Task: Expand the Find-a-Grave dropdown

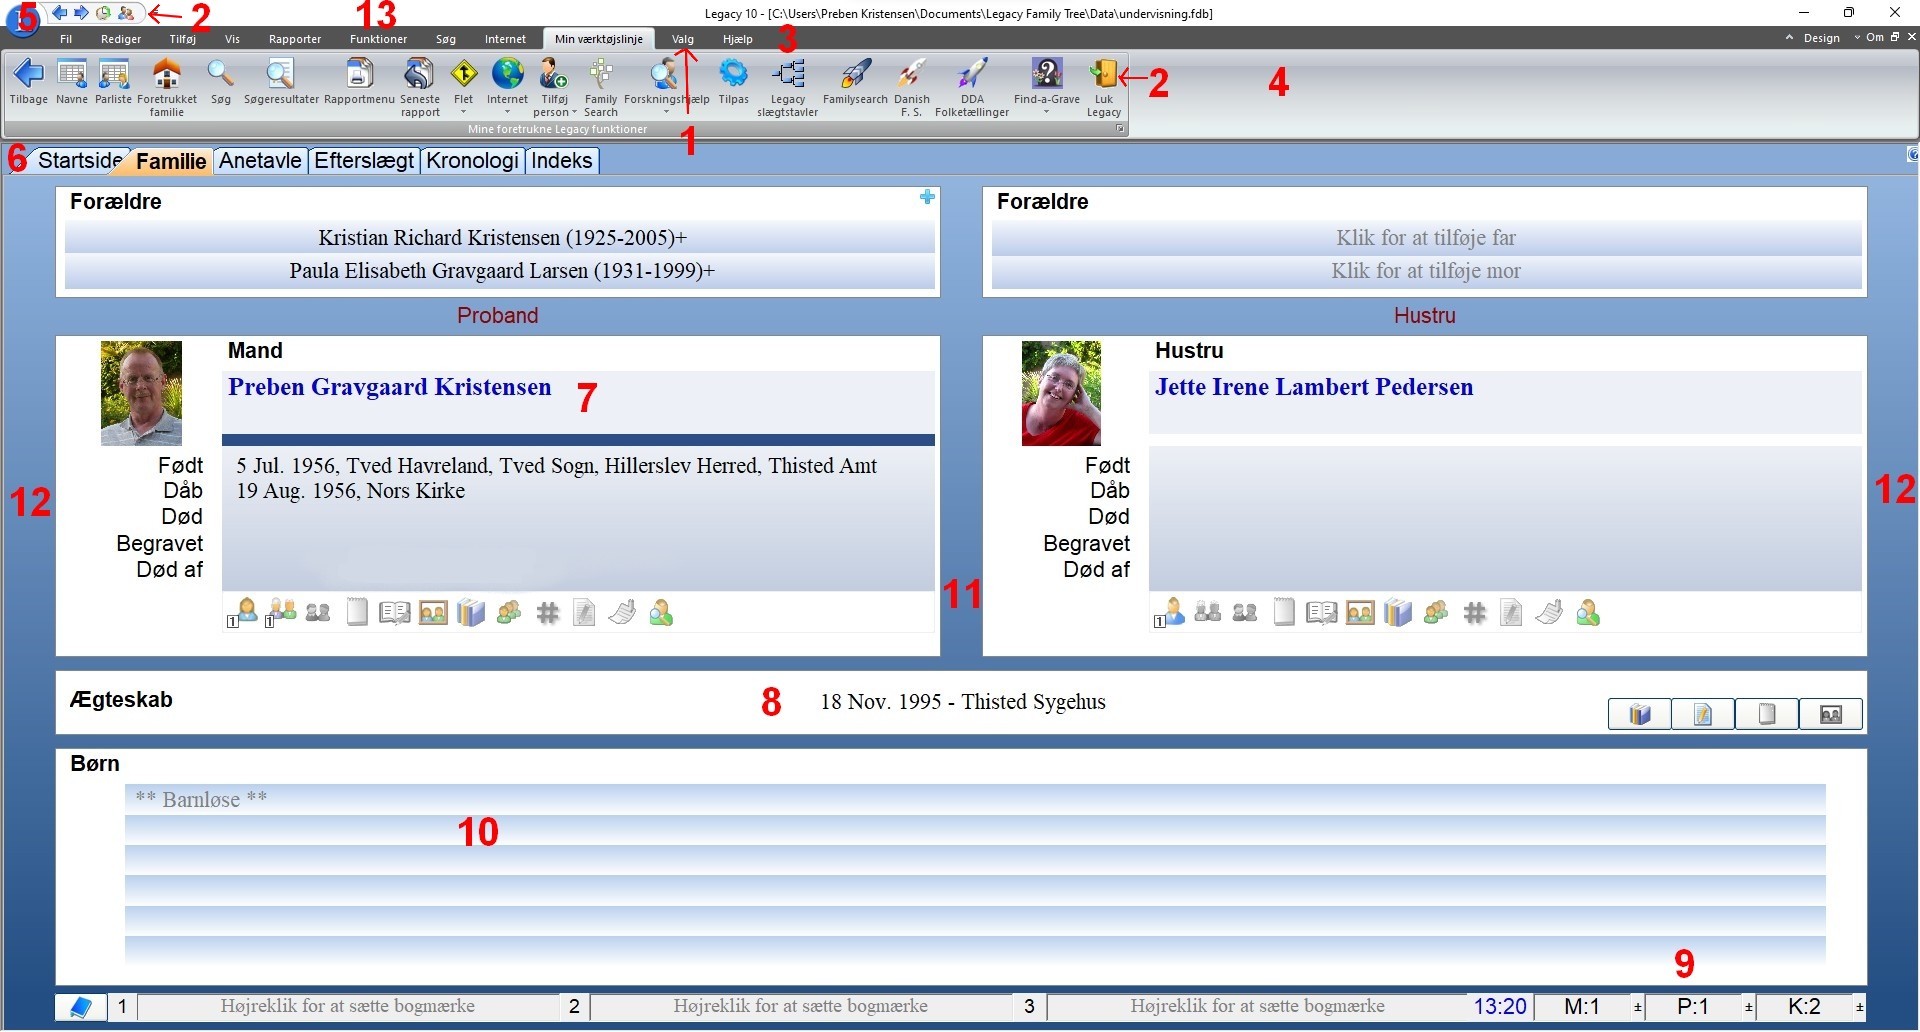Action: pos(1046,112)
